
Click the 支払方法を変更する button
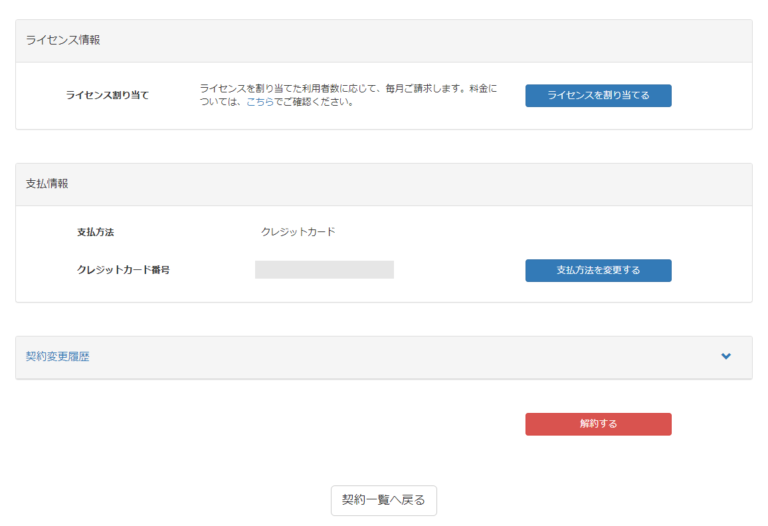coord(598,271)
